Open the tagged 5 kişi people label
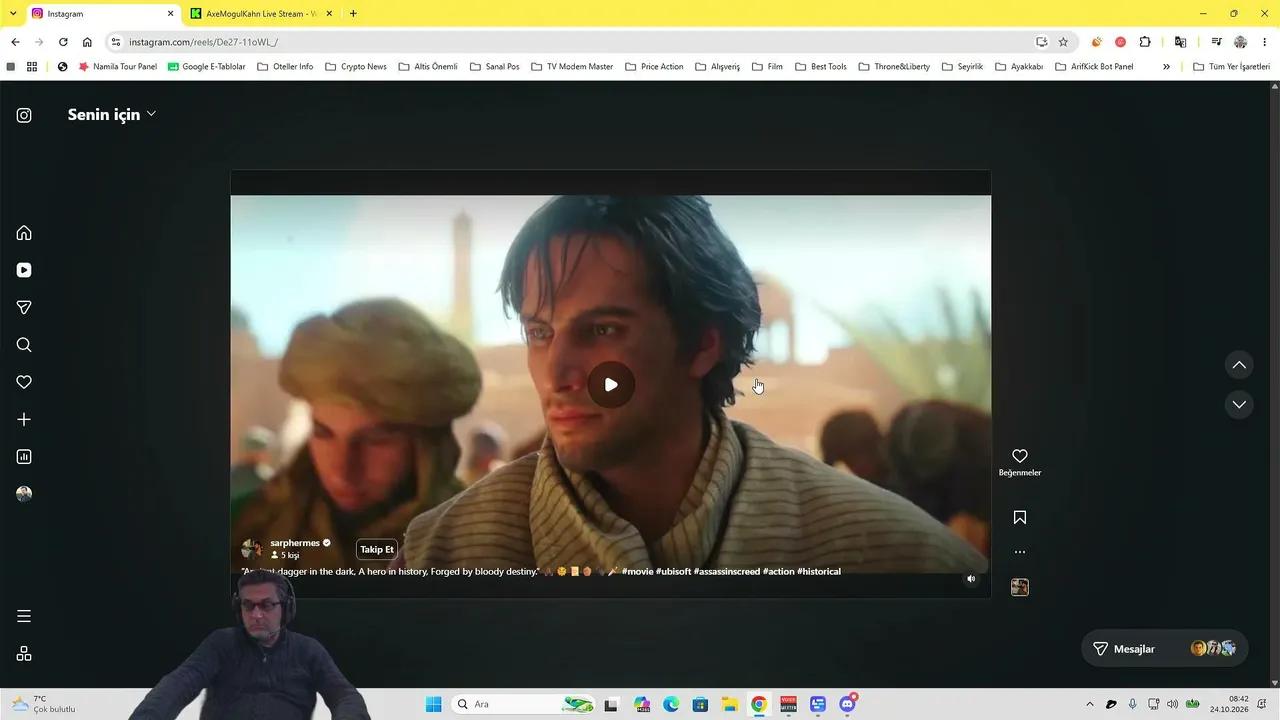 286,555
